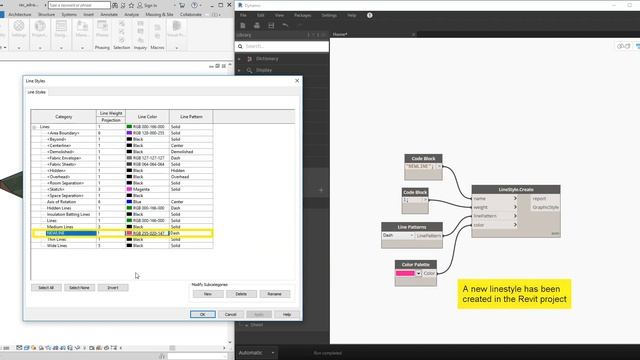Click Select None in Line Styles dialog

click(x=79, y=288)
